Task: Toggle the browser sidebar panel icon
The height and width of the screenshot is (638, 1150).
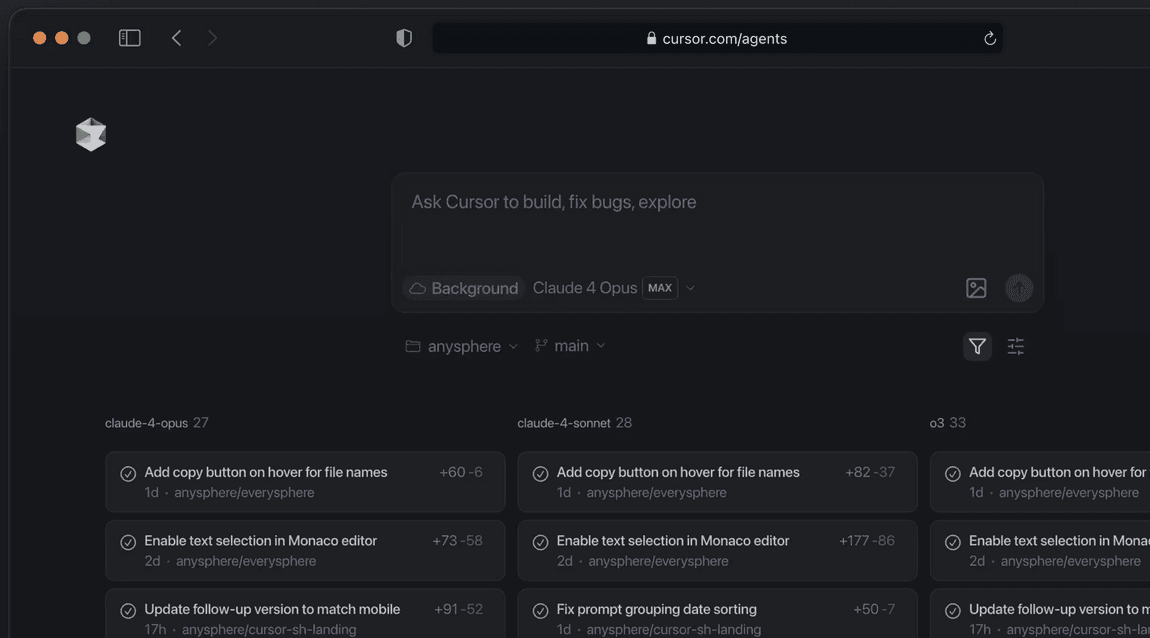Action: pyautogui.click(x=130, y=38)
